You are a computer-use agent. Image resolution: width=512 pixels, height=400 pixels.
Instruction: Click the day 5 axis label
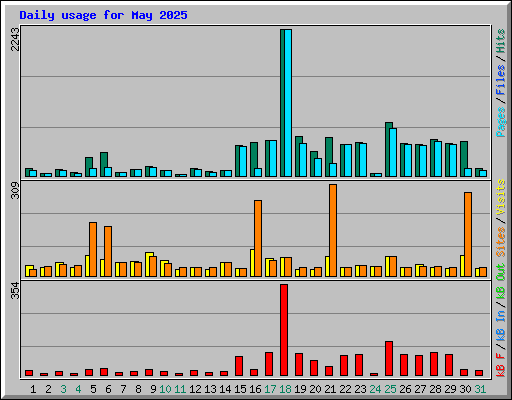[93, 389]
